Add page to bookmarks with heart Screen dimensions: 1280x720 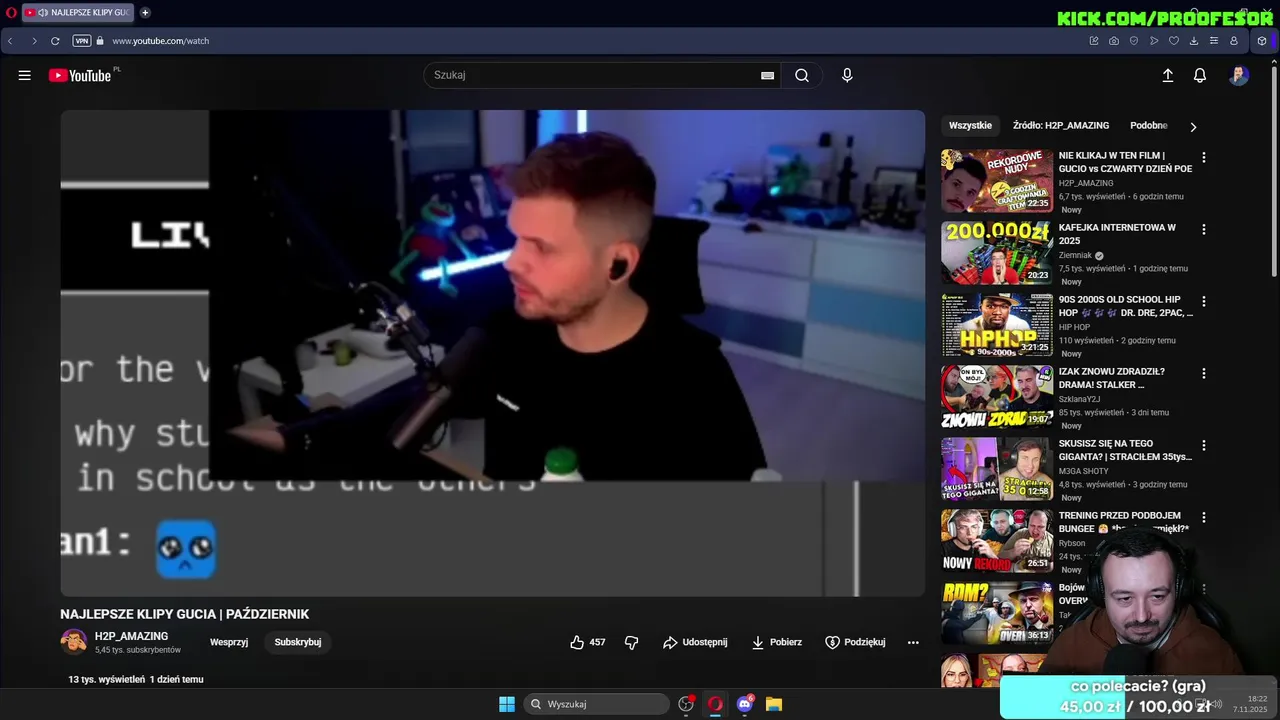(1174, 41)
